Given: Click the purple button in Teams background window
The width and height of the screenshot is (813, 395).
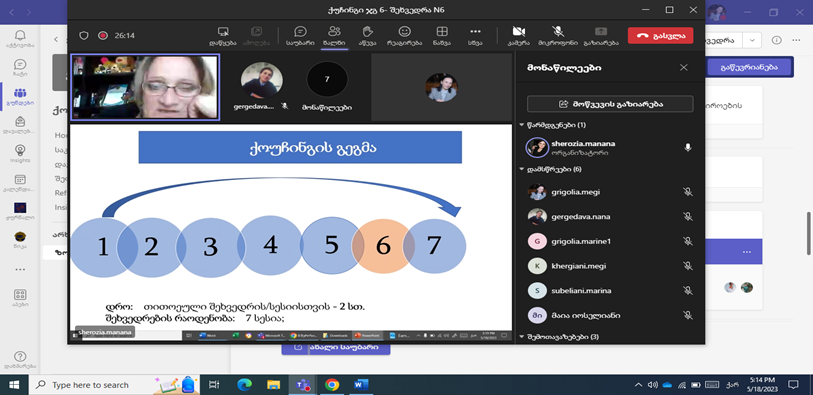Looking at the screenshot, I should coord(749,67).
